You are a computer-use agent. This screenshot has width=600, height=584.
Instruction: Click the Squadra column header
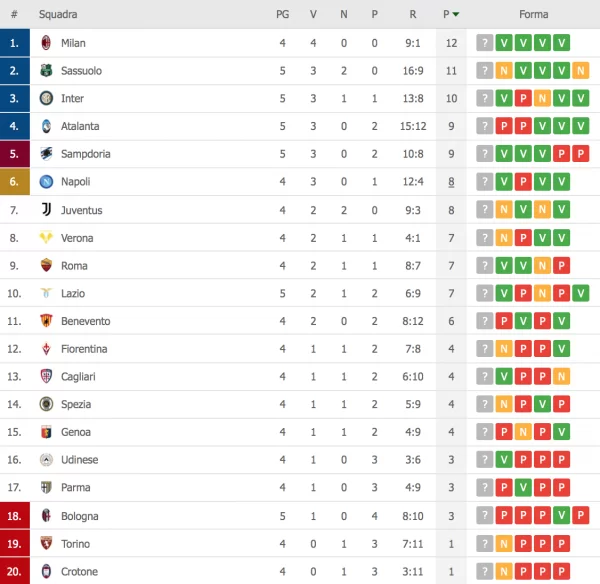58,15
